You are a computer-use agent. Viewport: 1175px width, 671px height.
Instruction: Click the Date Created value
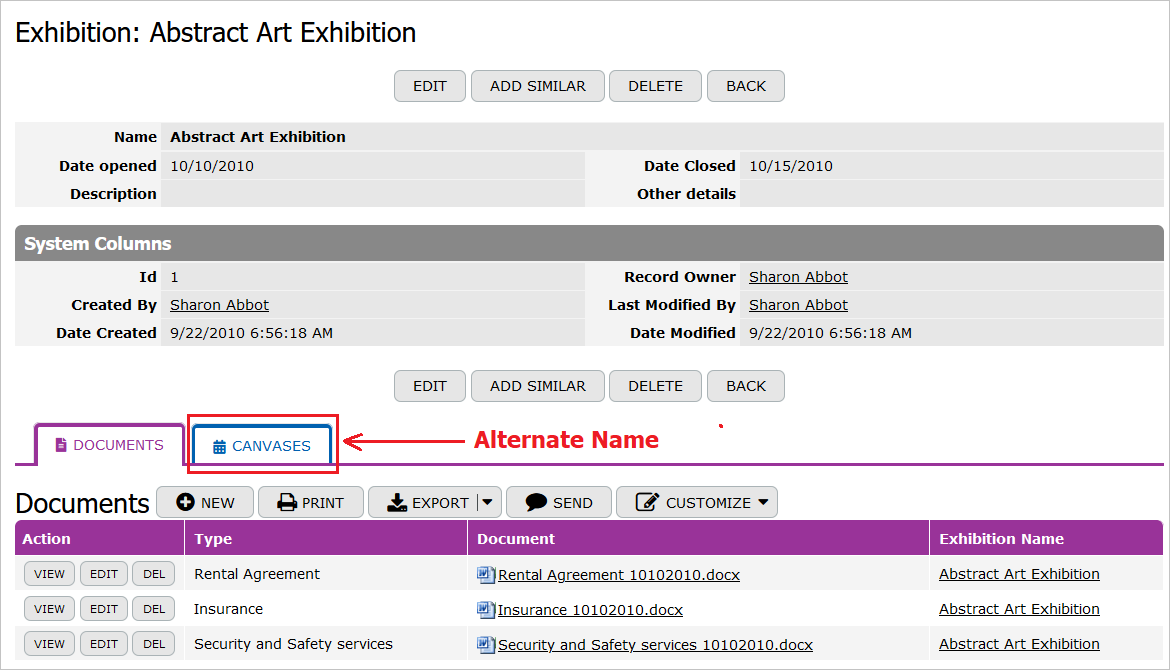click(x=252, y=333)
